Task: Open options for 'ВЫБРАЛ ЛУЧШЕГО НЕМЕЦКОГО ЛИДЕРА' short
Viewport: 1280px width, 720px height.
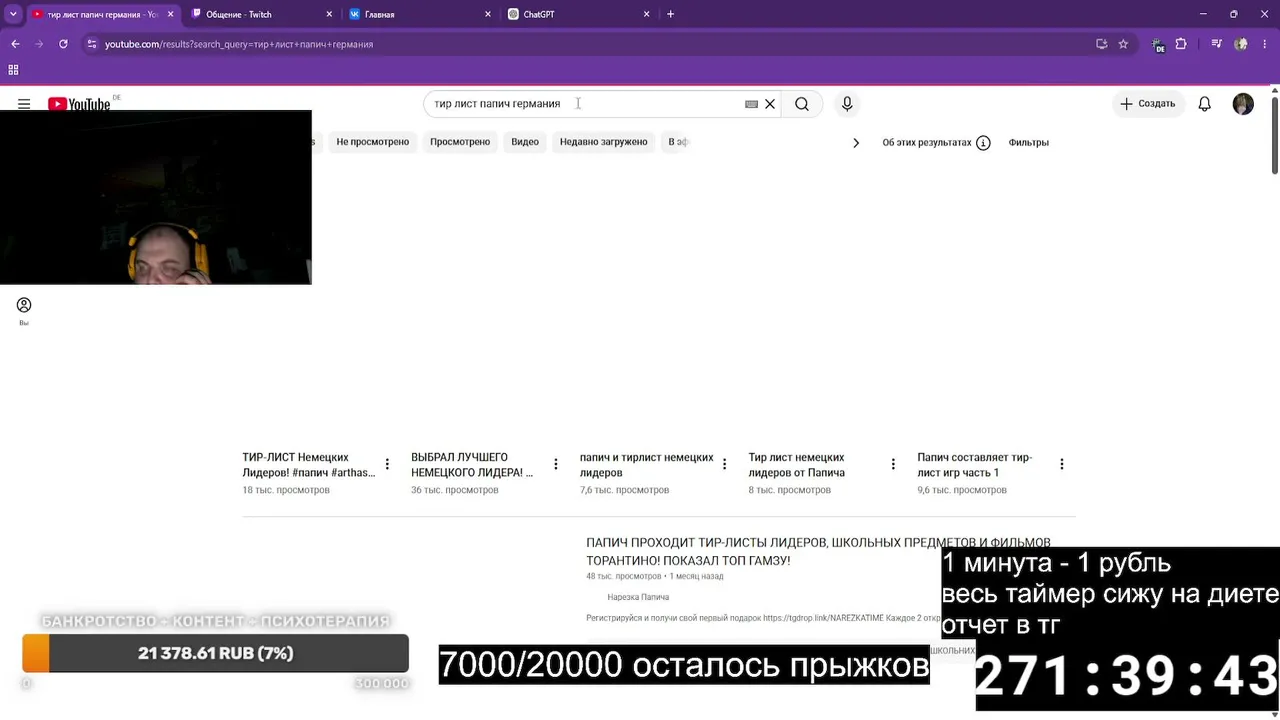Action: pos(556,464)
